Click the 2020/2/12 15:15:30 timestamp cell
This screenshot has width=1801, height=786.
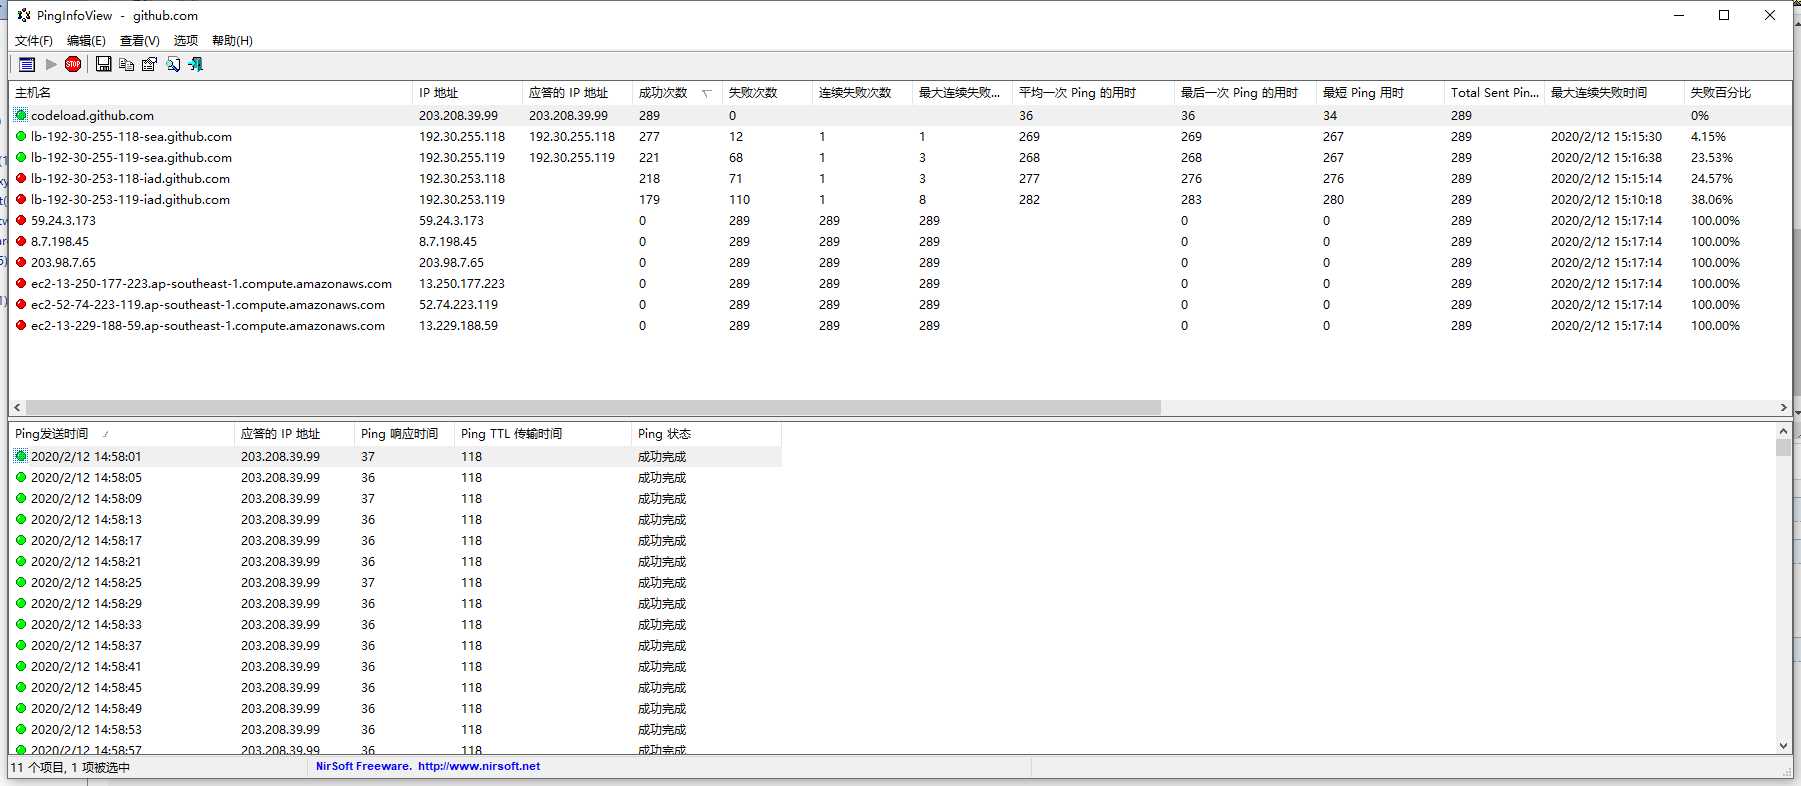tap(1606, 136)
